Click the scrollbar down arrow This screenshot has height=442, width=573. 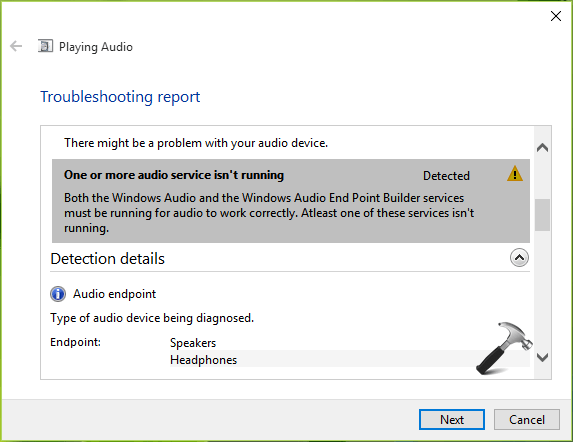point(543,357)
